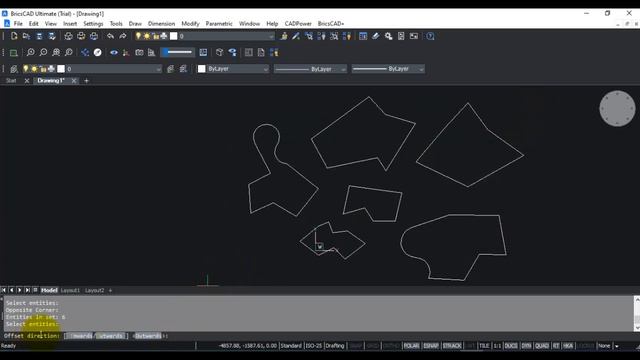Image resolution: width=640 pixels, height=360 pixels.
Task: Click the Properties panel icon
Action: (x=363, y=36)
